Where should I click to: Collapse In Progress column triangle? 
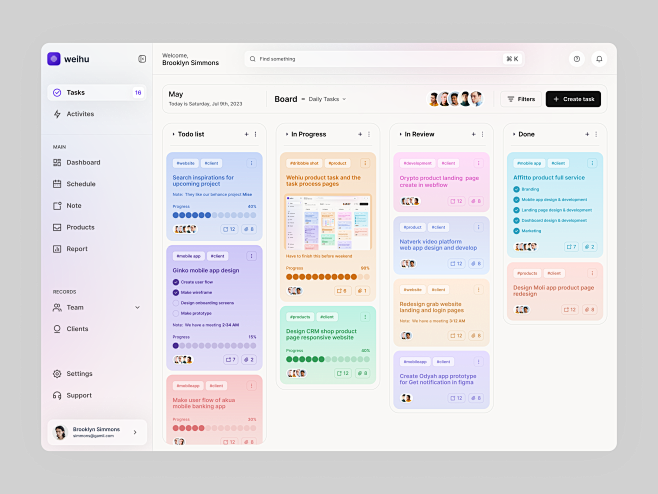click(287, 134)
